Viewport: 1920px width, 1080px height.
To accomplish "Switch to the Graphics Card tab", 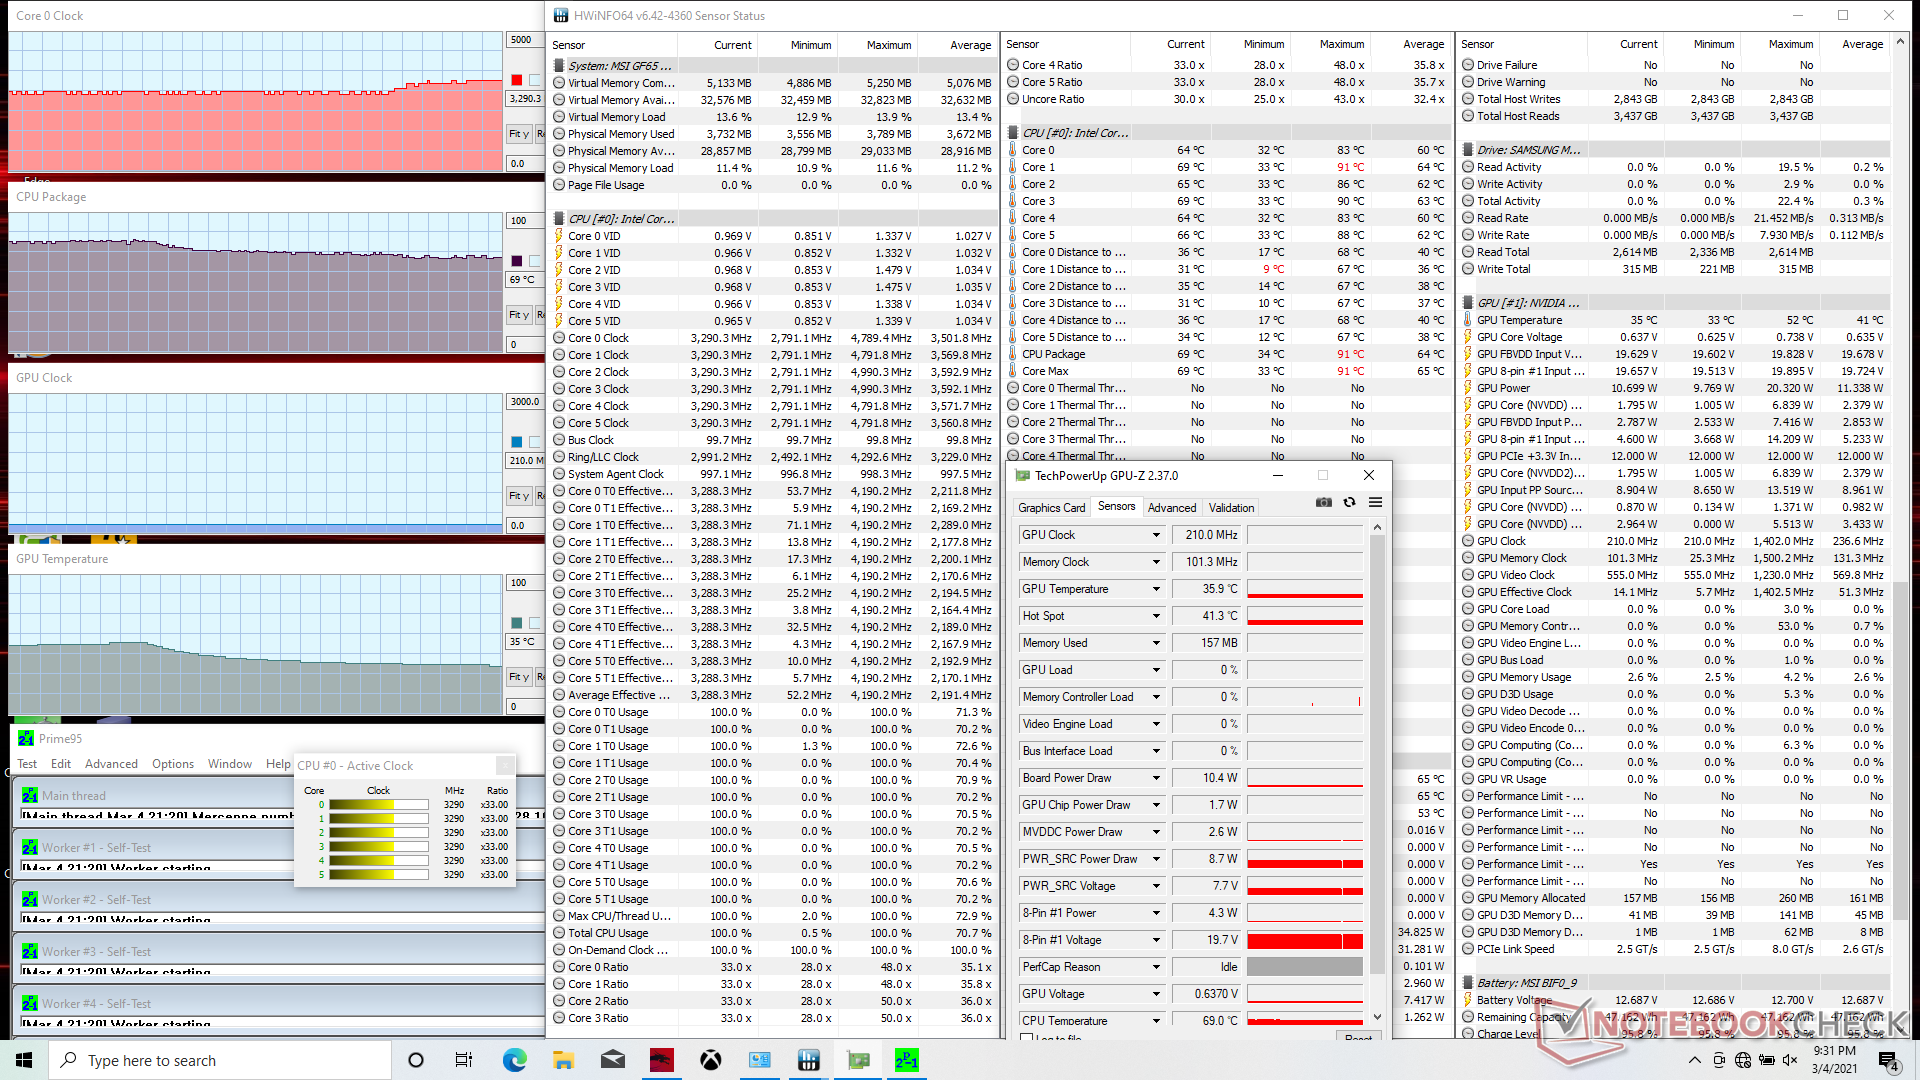I will pos(1051,508).
